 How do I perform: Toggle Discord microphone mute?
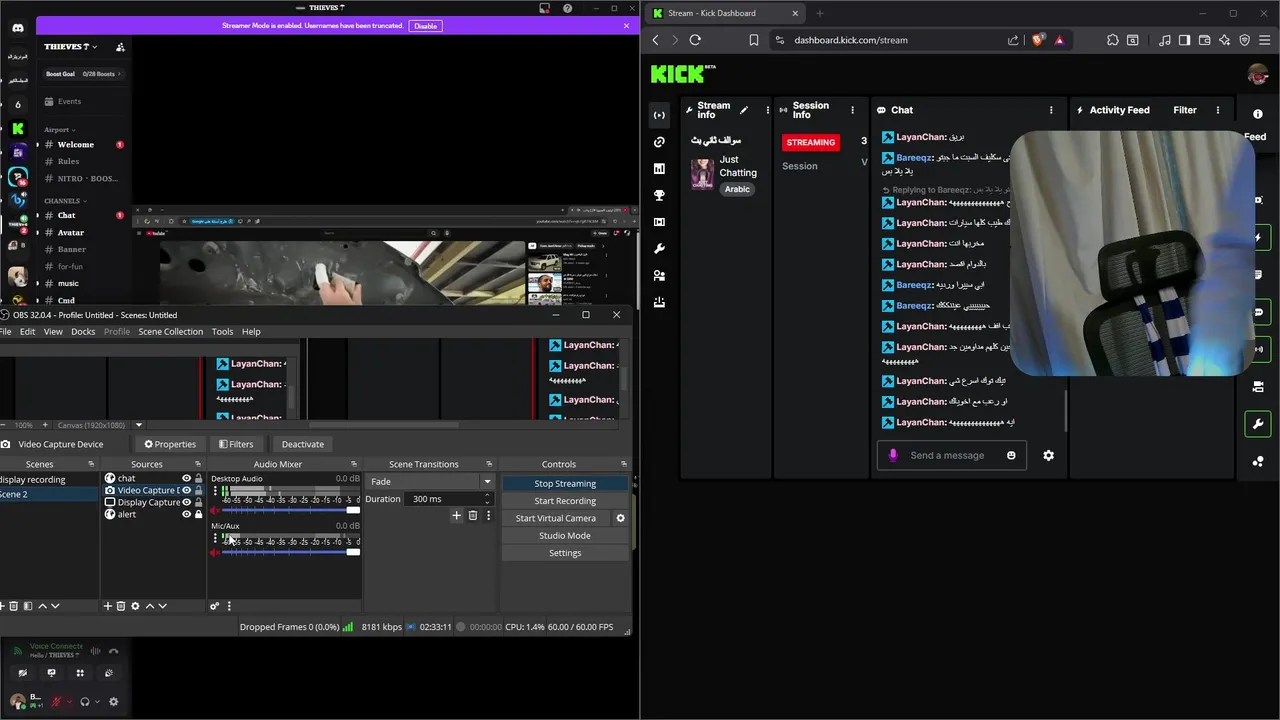pyautogui.click(x=58, y=702)
